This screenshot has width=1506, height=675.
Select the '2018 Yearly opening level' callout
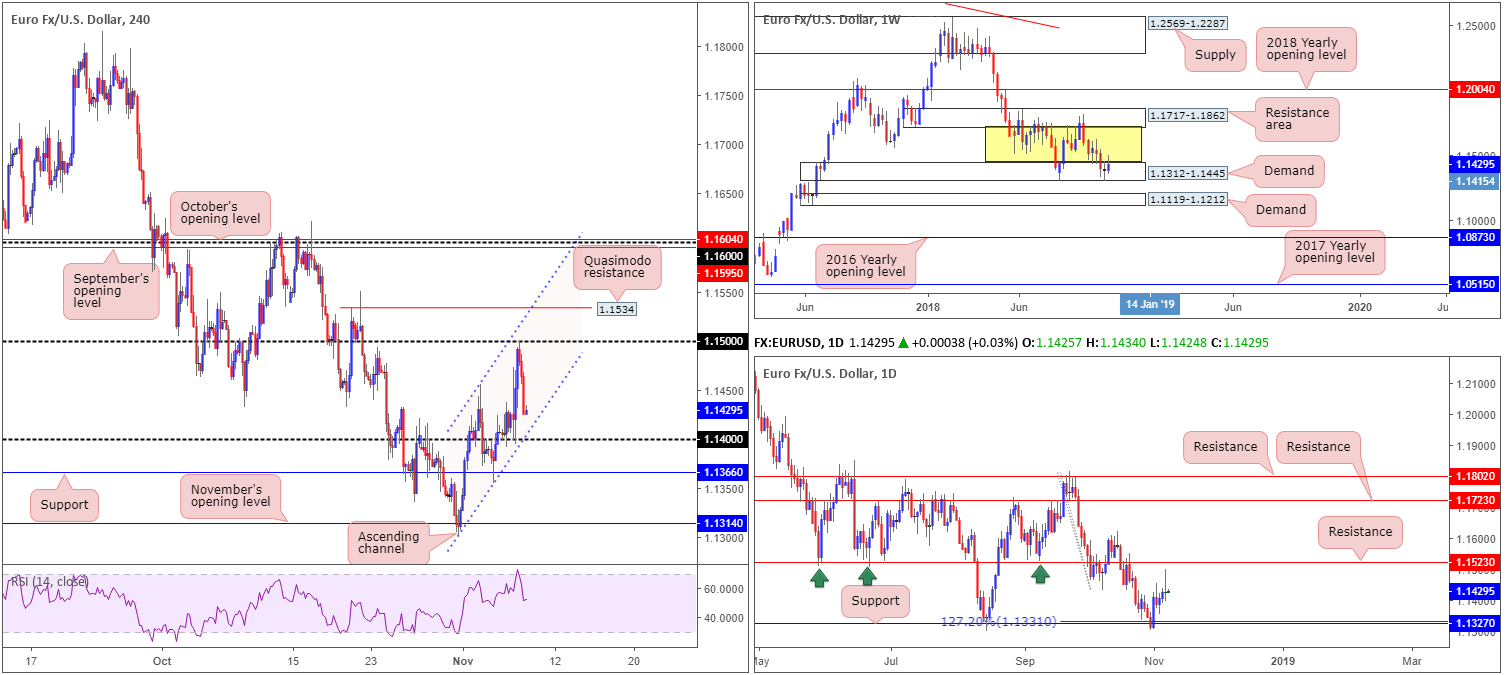coord(1308,50)
